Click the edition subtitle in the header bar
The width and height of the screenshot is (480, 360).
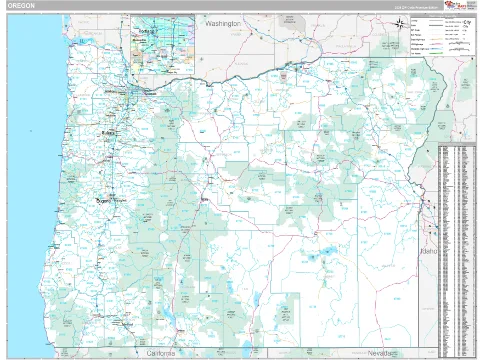[417, 7]
